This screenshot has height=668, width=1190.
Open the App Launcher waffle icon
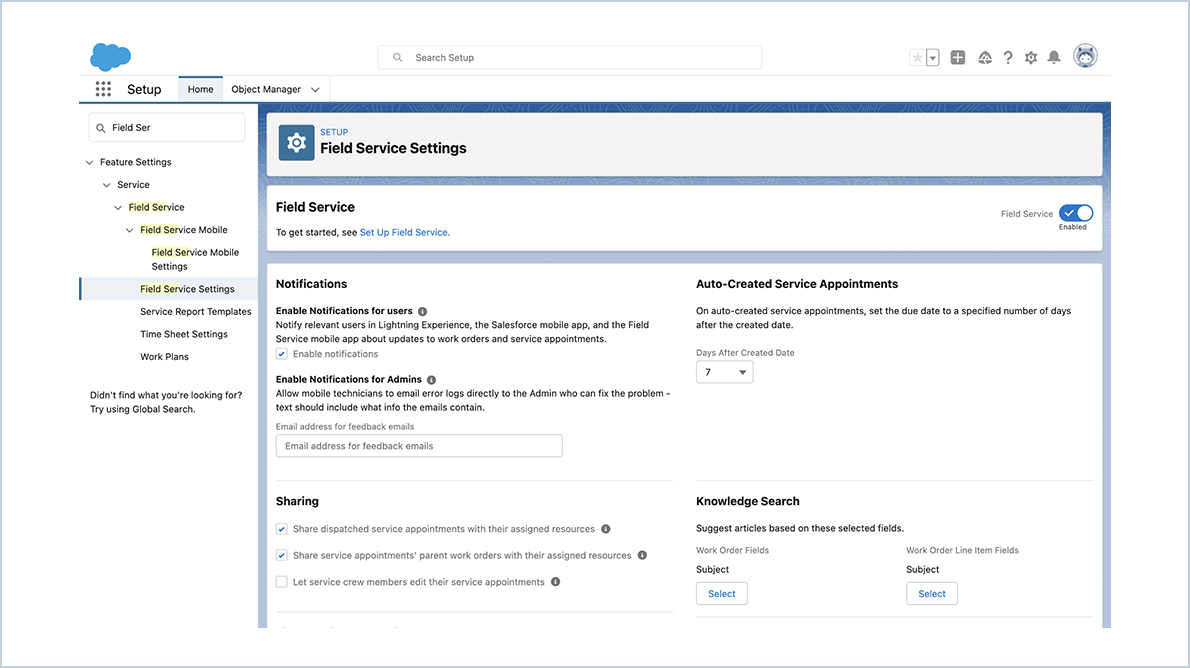pos(103,89)
